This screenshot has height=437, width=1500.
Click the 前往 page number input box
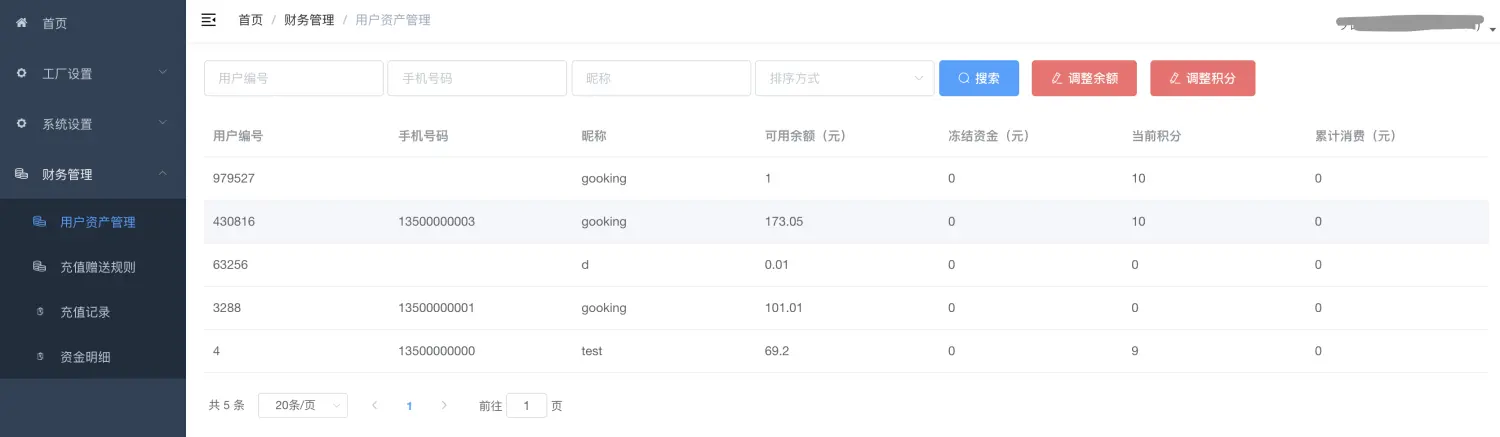point(527,406)
